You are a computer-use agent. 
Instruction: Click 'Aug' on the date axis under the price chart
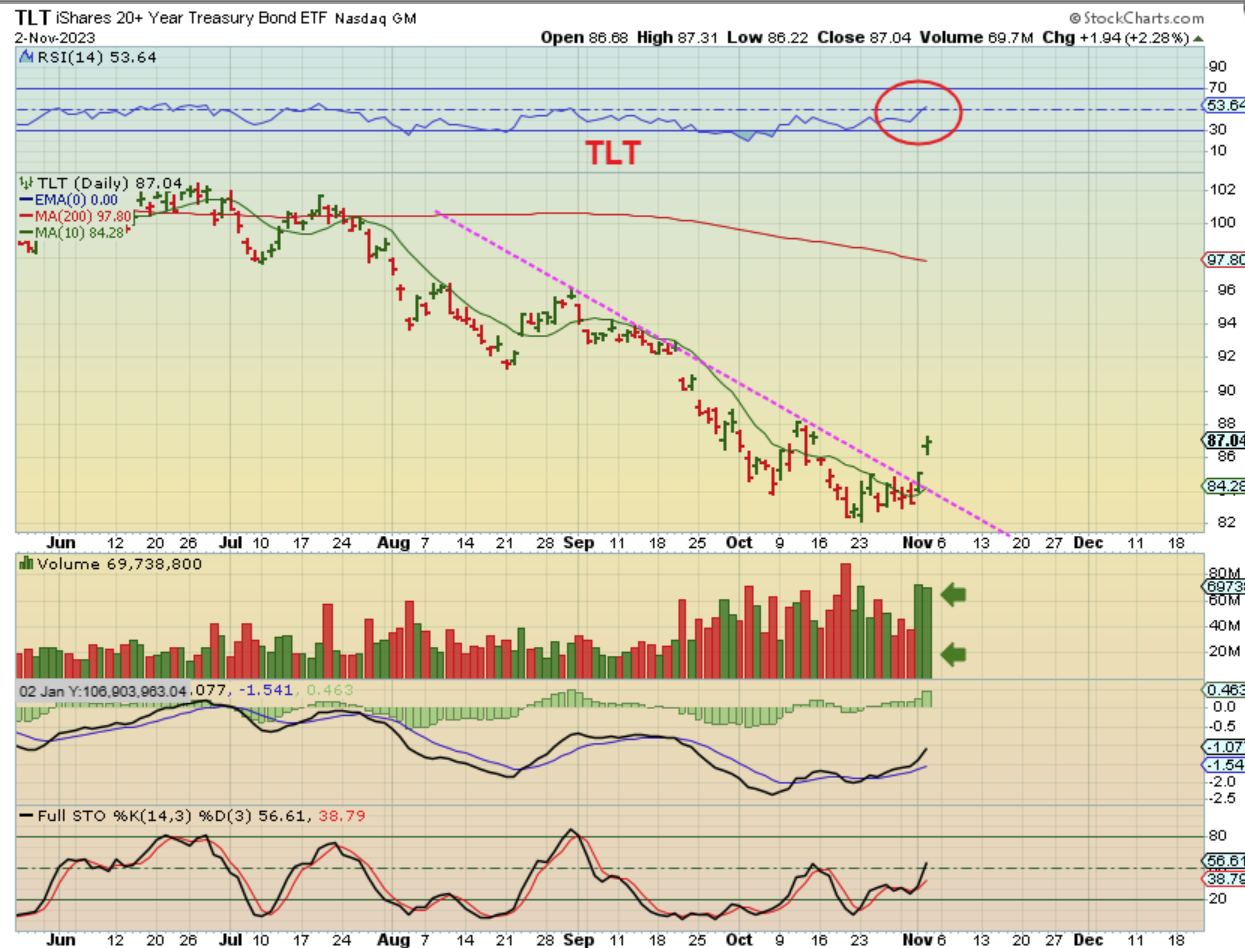point(396,542)
